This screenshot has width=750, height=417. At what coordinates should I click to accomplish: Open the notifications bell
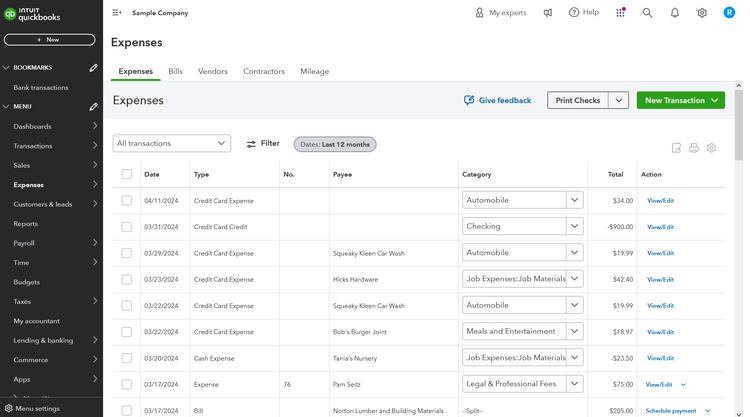[x=674, y=12]
